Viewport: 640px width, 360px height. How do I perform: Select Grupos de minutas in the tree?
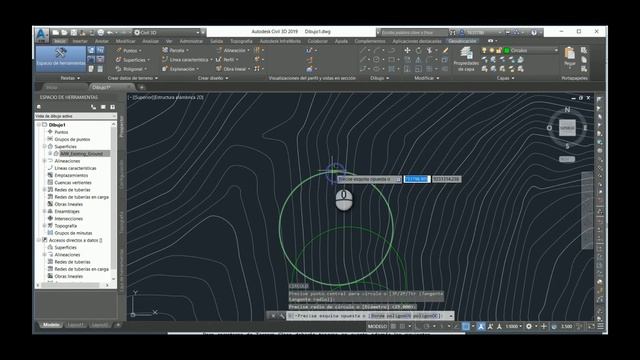click(73, 233)
